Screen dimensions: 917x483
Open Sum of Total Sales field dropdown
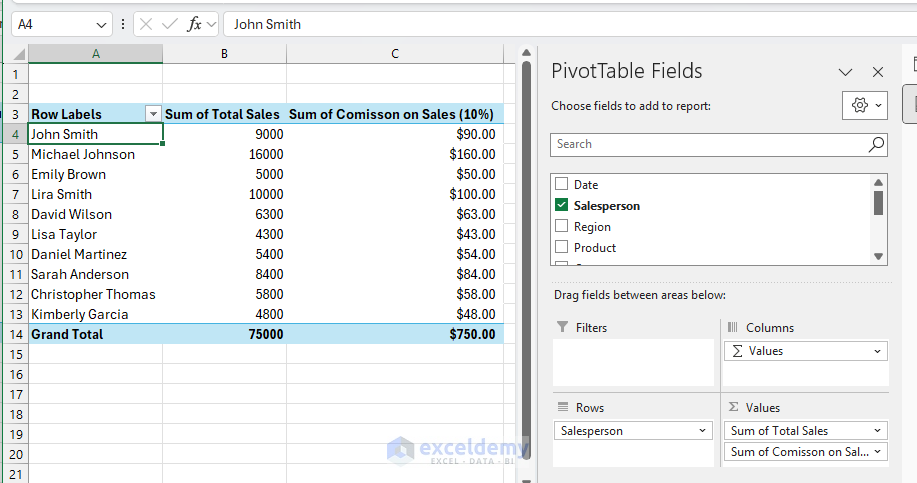coord(877,431)
